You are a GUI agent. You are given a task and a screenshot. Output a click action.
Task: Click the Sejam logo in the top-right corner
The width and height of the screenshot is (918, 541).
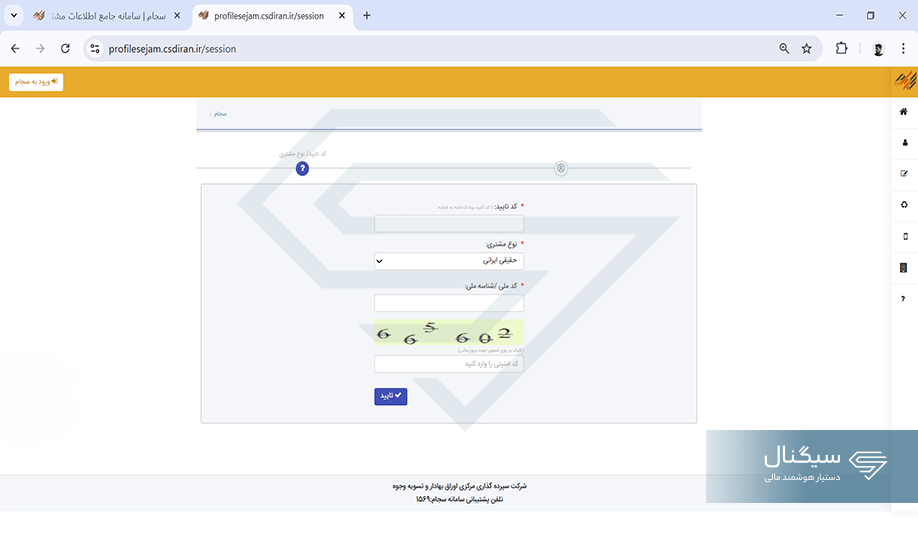click(904, 80)
